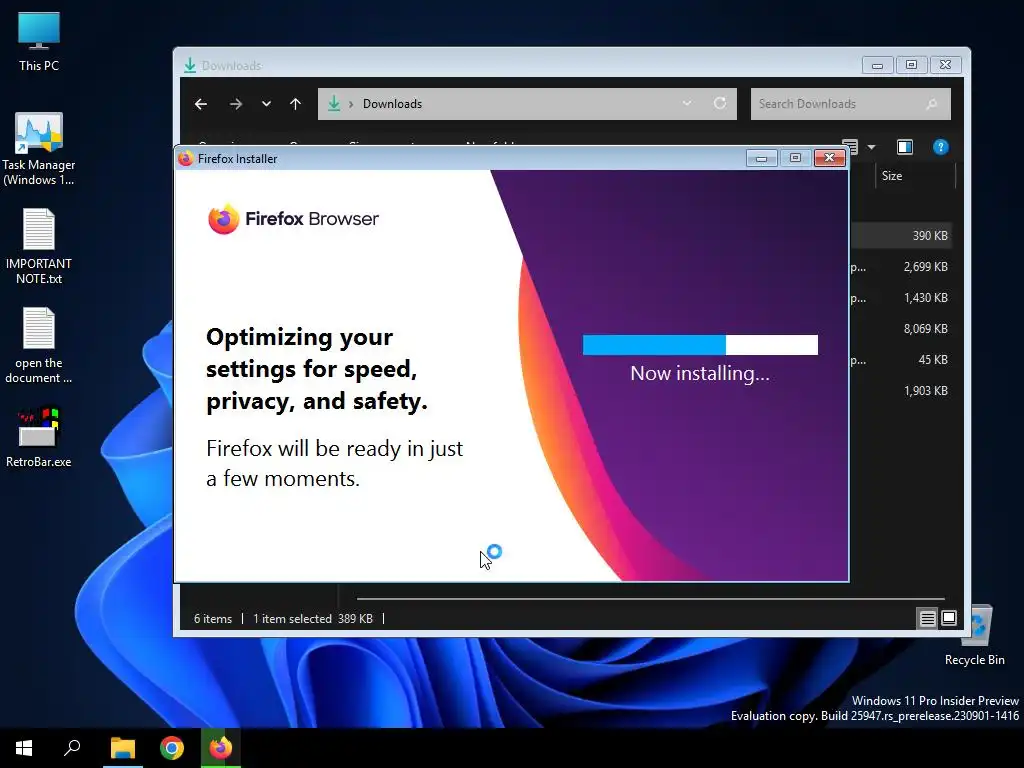Select the 1,903 KB file row
The image size is (1024, 768).
click(901, 391)
